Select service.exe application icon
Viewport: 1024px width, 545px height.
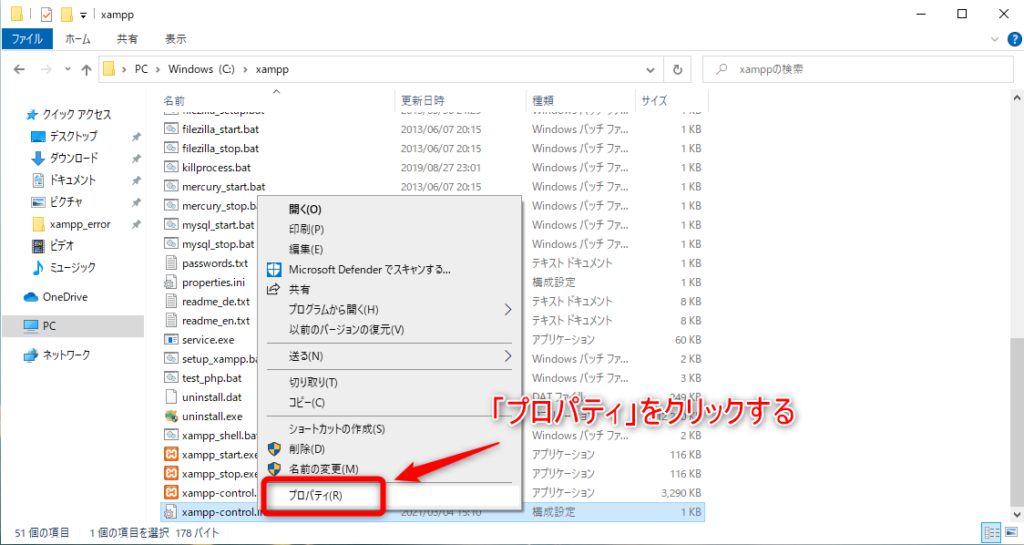171,339
